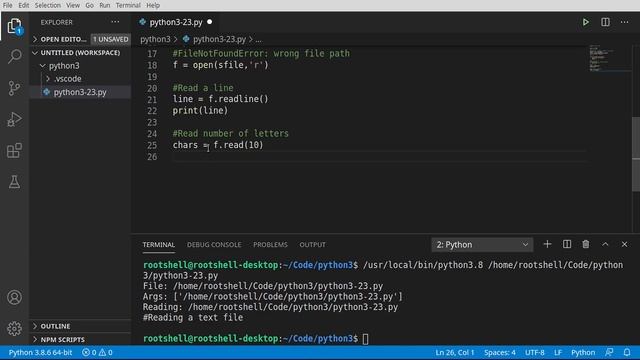Click python file icon in breadcrumb
This screenshot has width=640, height=360.
click(186, 39)
